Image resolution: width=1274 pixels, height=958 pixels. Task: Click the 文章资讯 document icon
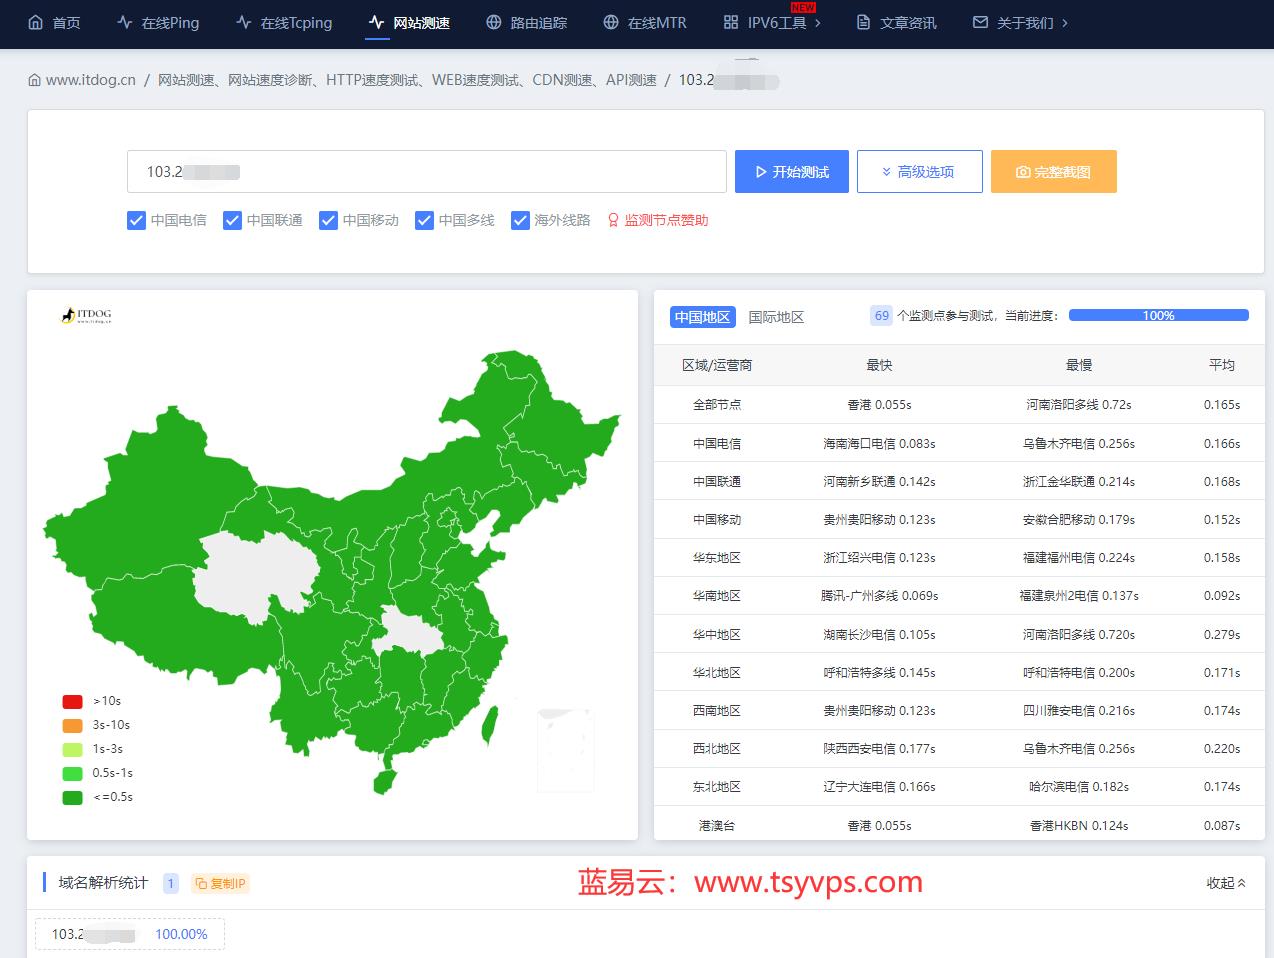tap(863, 22)
